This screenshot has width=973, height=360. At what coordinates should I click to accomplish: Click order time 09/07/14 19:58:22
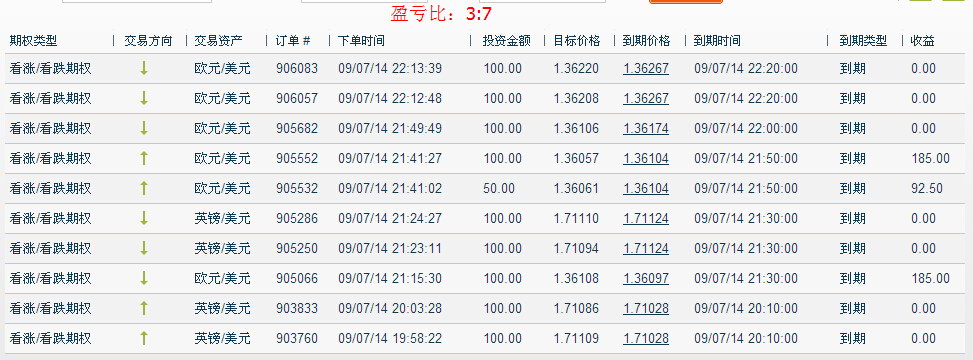[390, 338]
